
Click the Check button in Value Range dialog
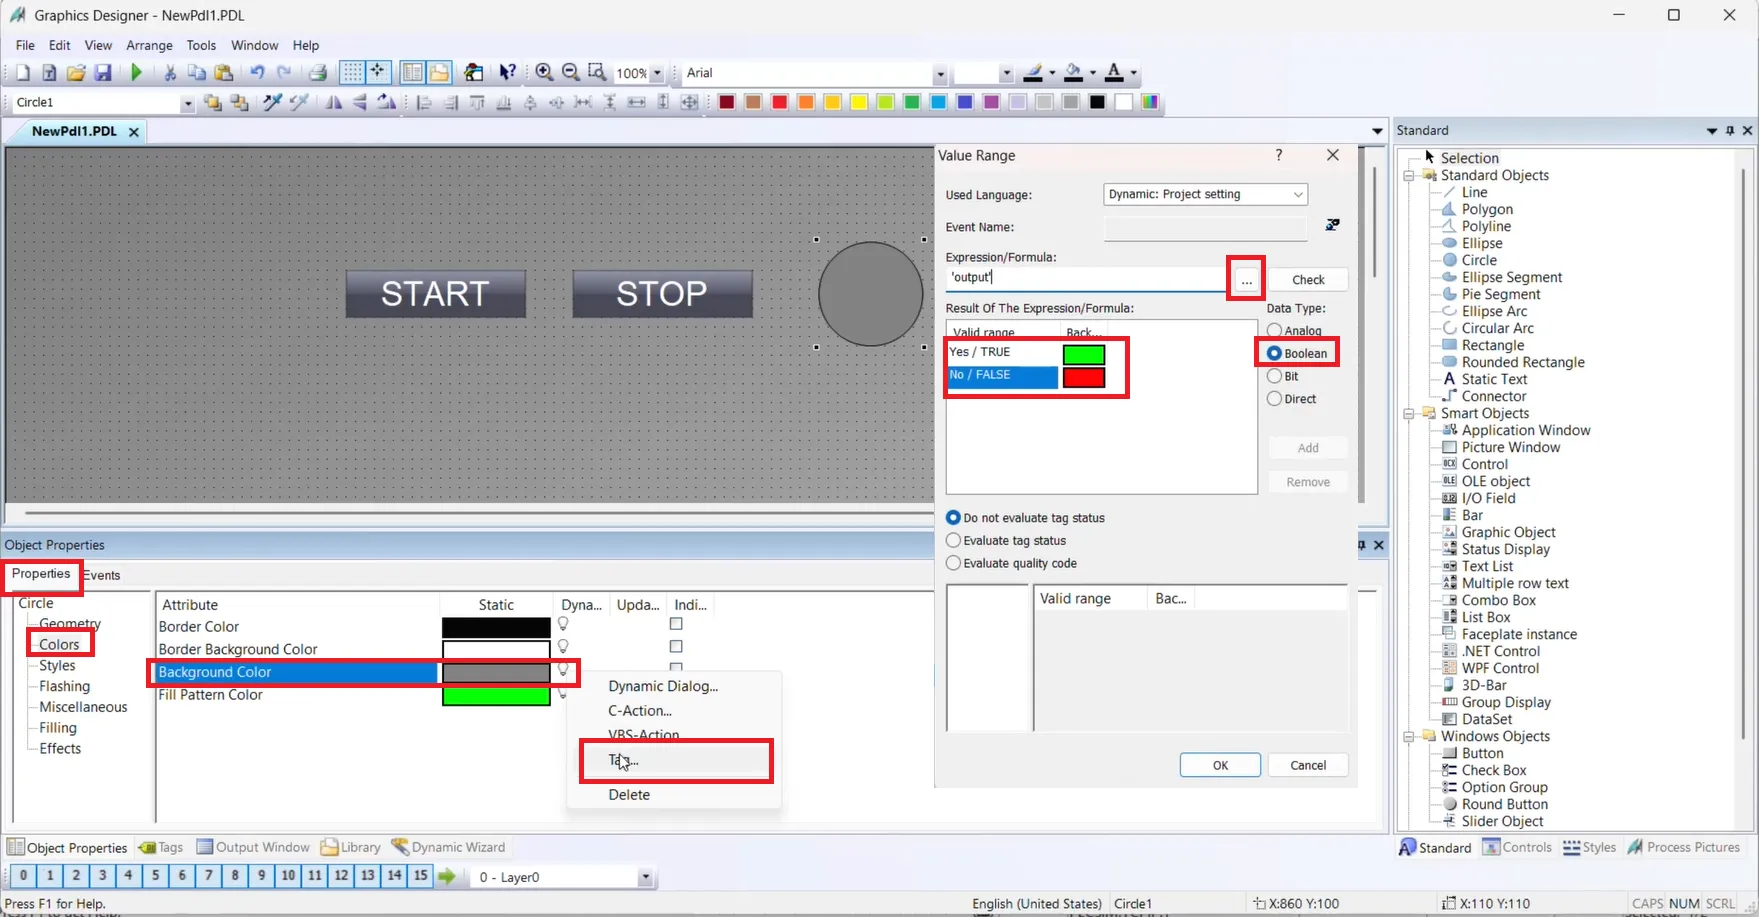[1308, 279]
